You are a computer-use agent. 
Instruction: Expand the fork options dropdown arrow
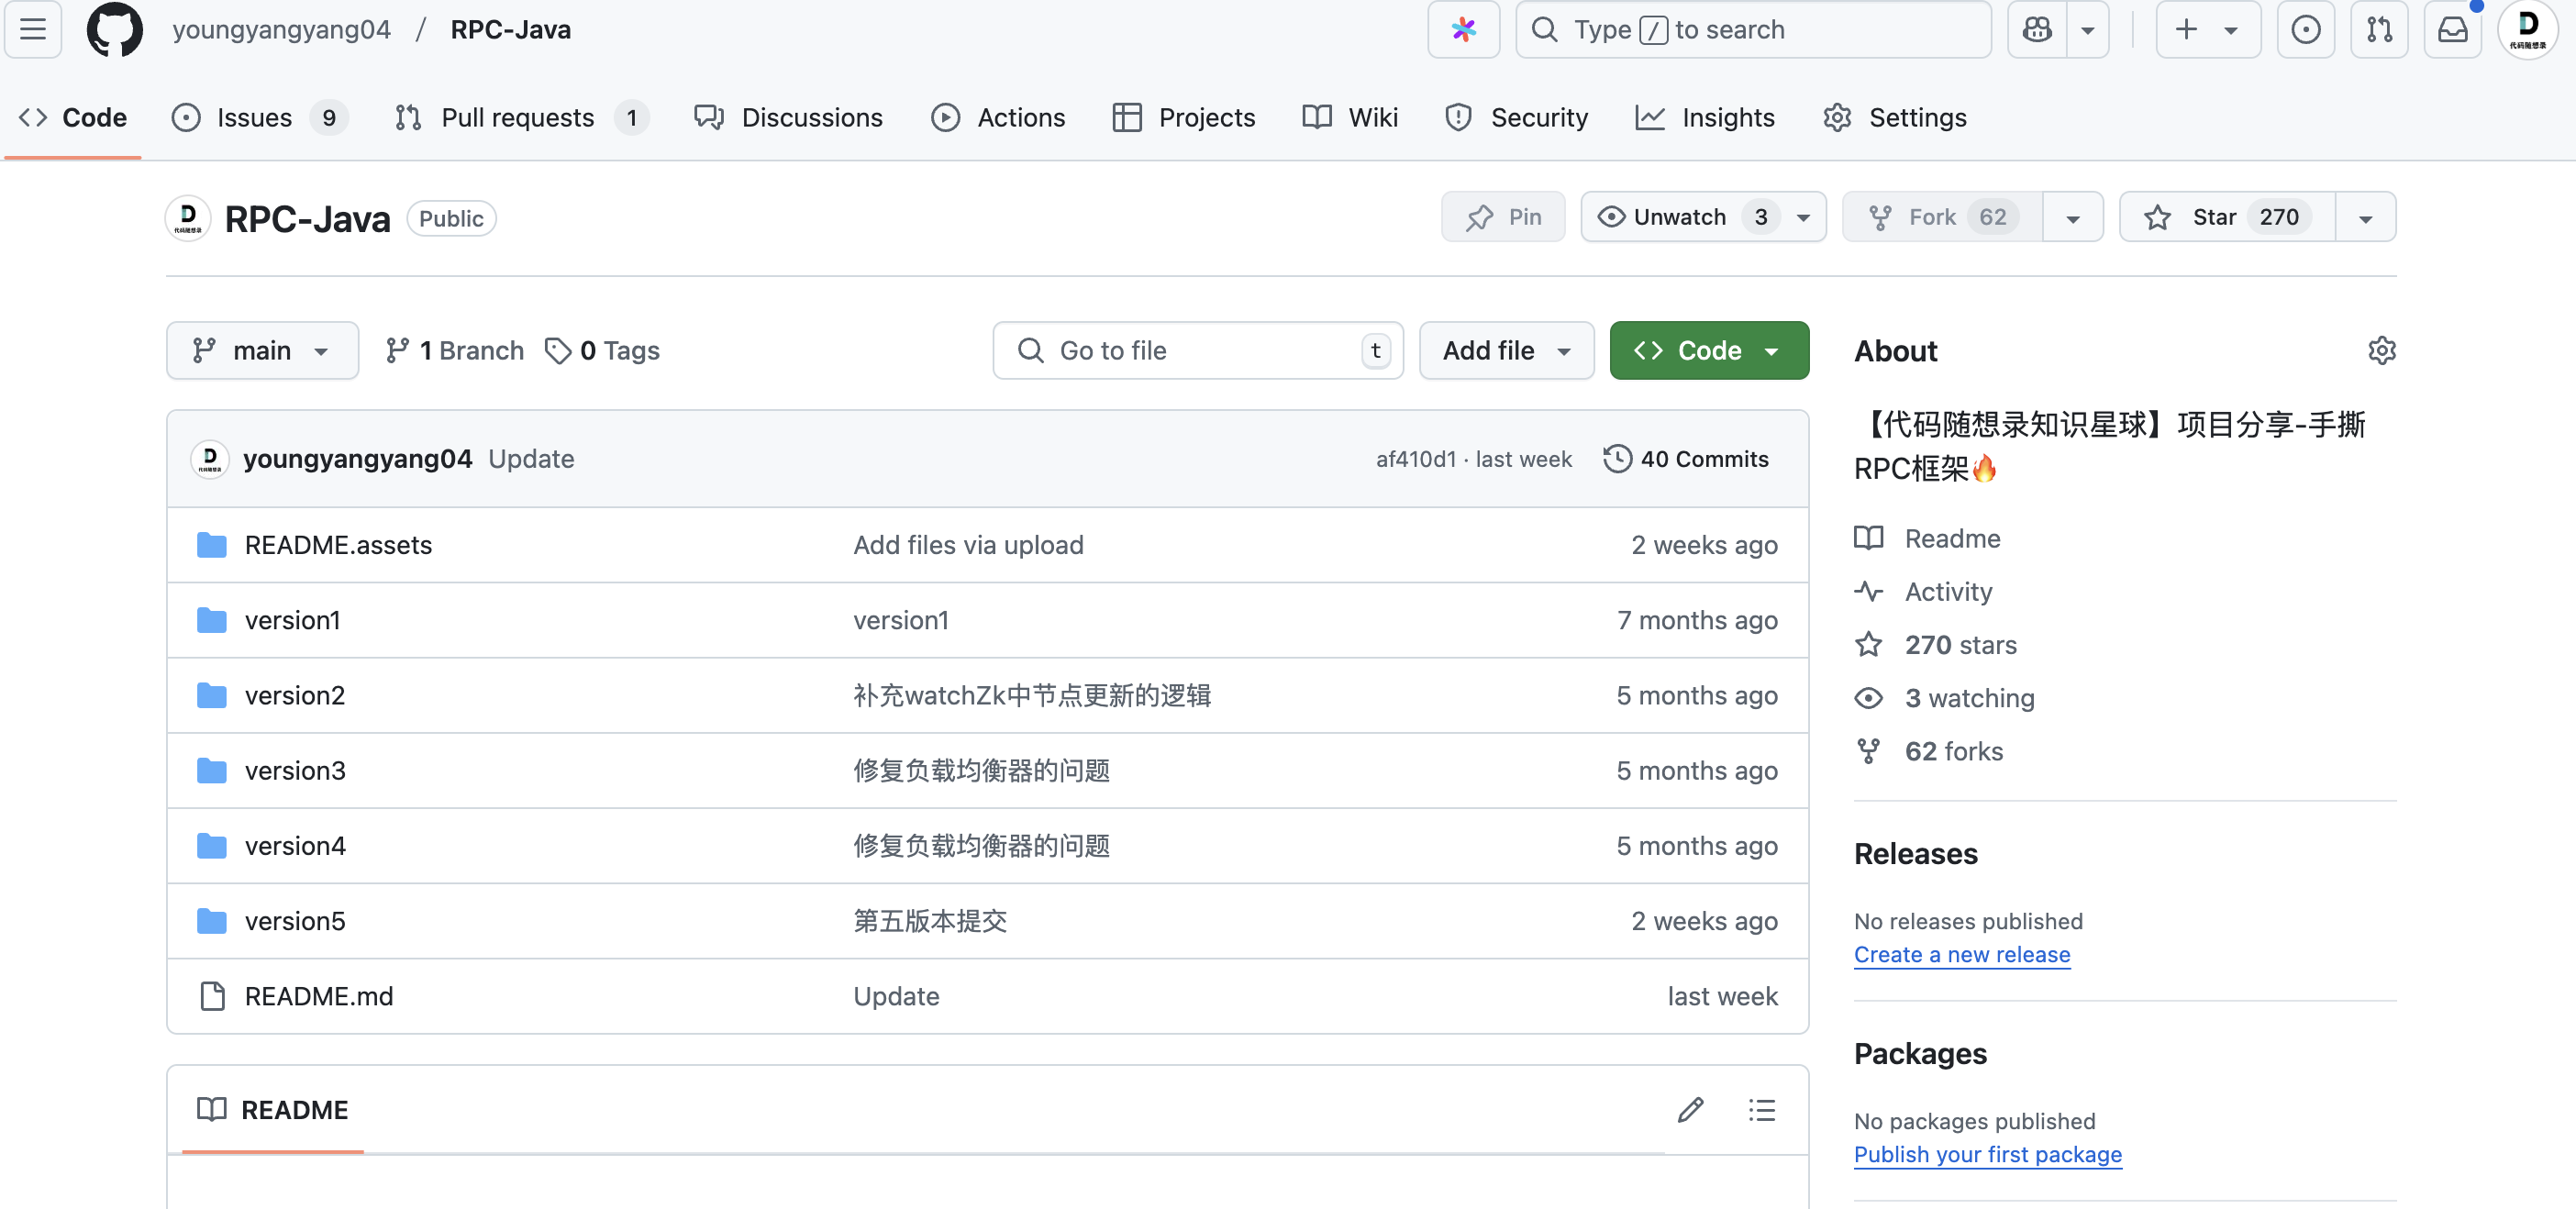click(2073, 217)
